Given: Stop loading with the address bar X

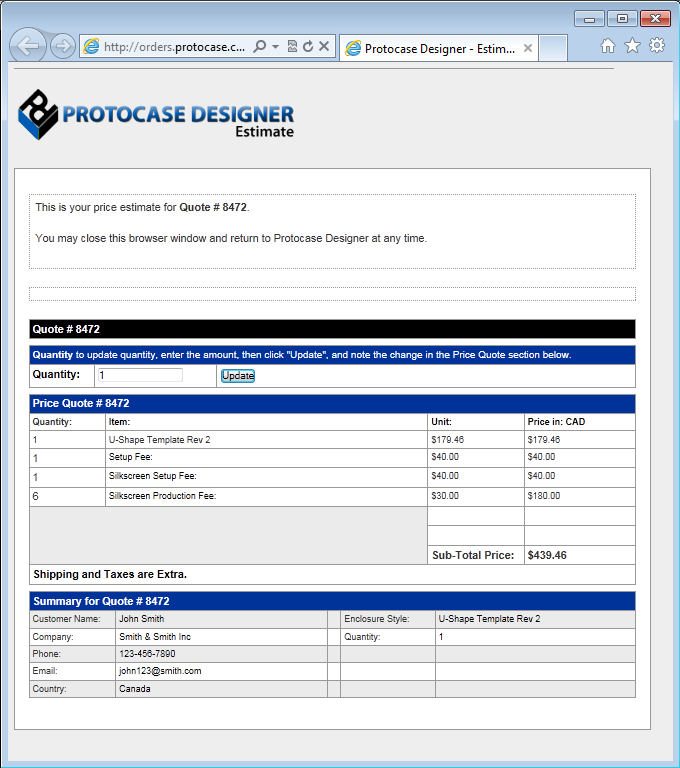Looking at the screenshot, I should [324, 47].
